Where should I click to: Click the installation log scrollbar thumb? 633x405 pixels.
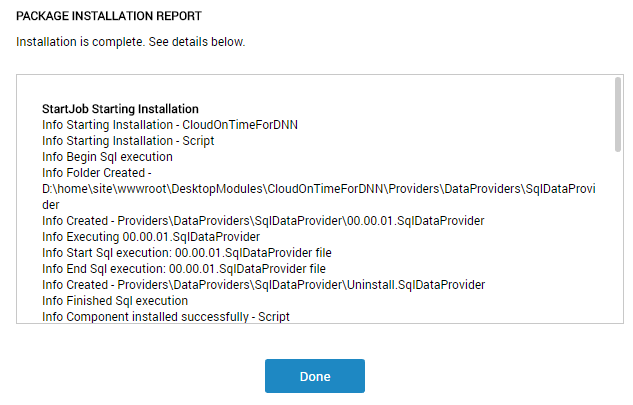pyautogui.click(x=617, y=115)
